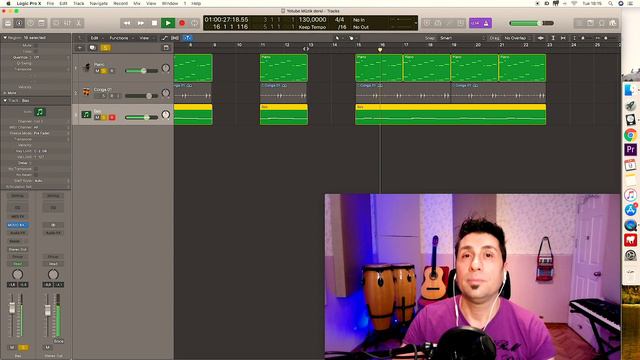Click the waveform vertical zoom button
640x360 pixels.
click(x=541, y=38)
